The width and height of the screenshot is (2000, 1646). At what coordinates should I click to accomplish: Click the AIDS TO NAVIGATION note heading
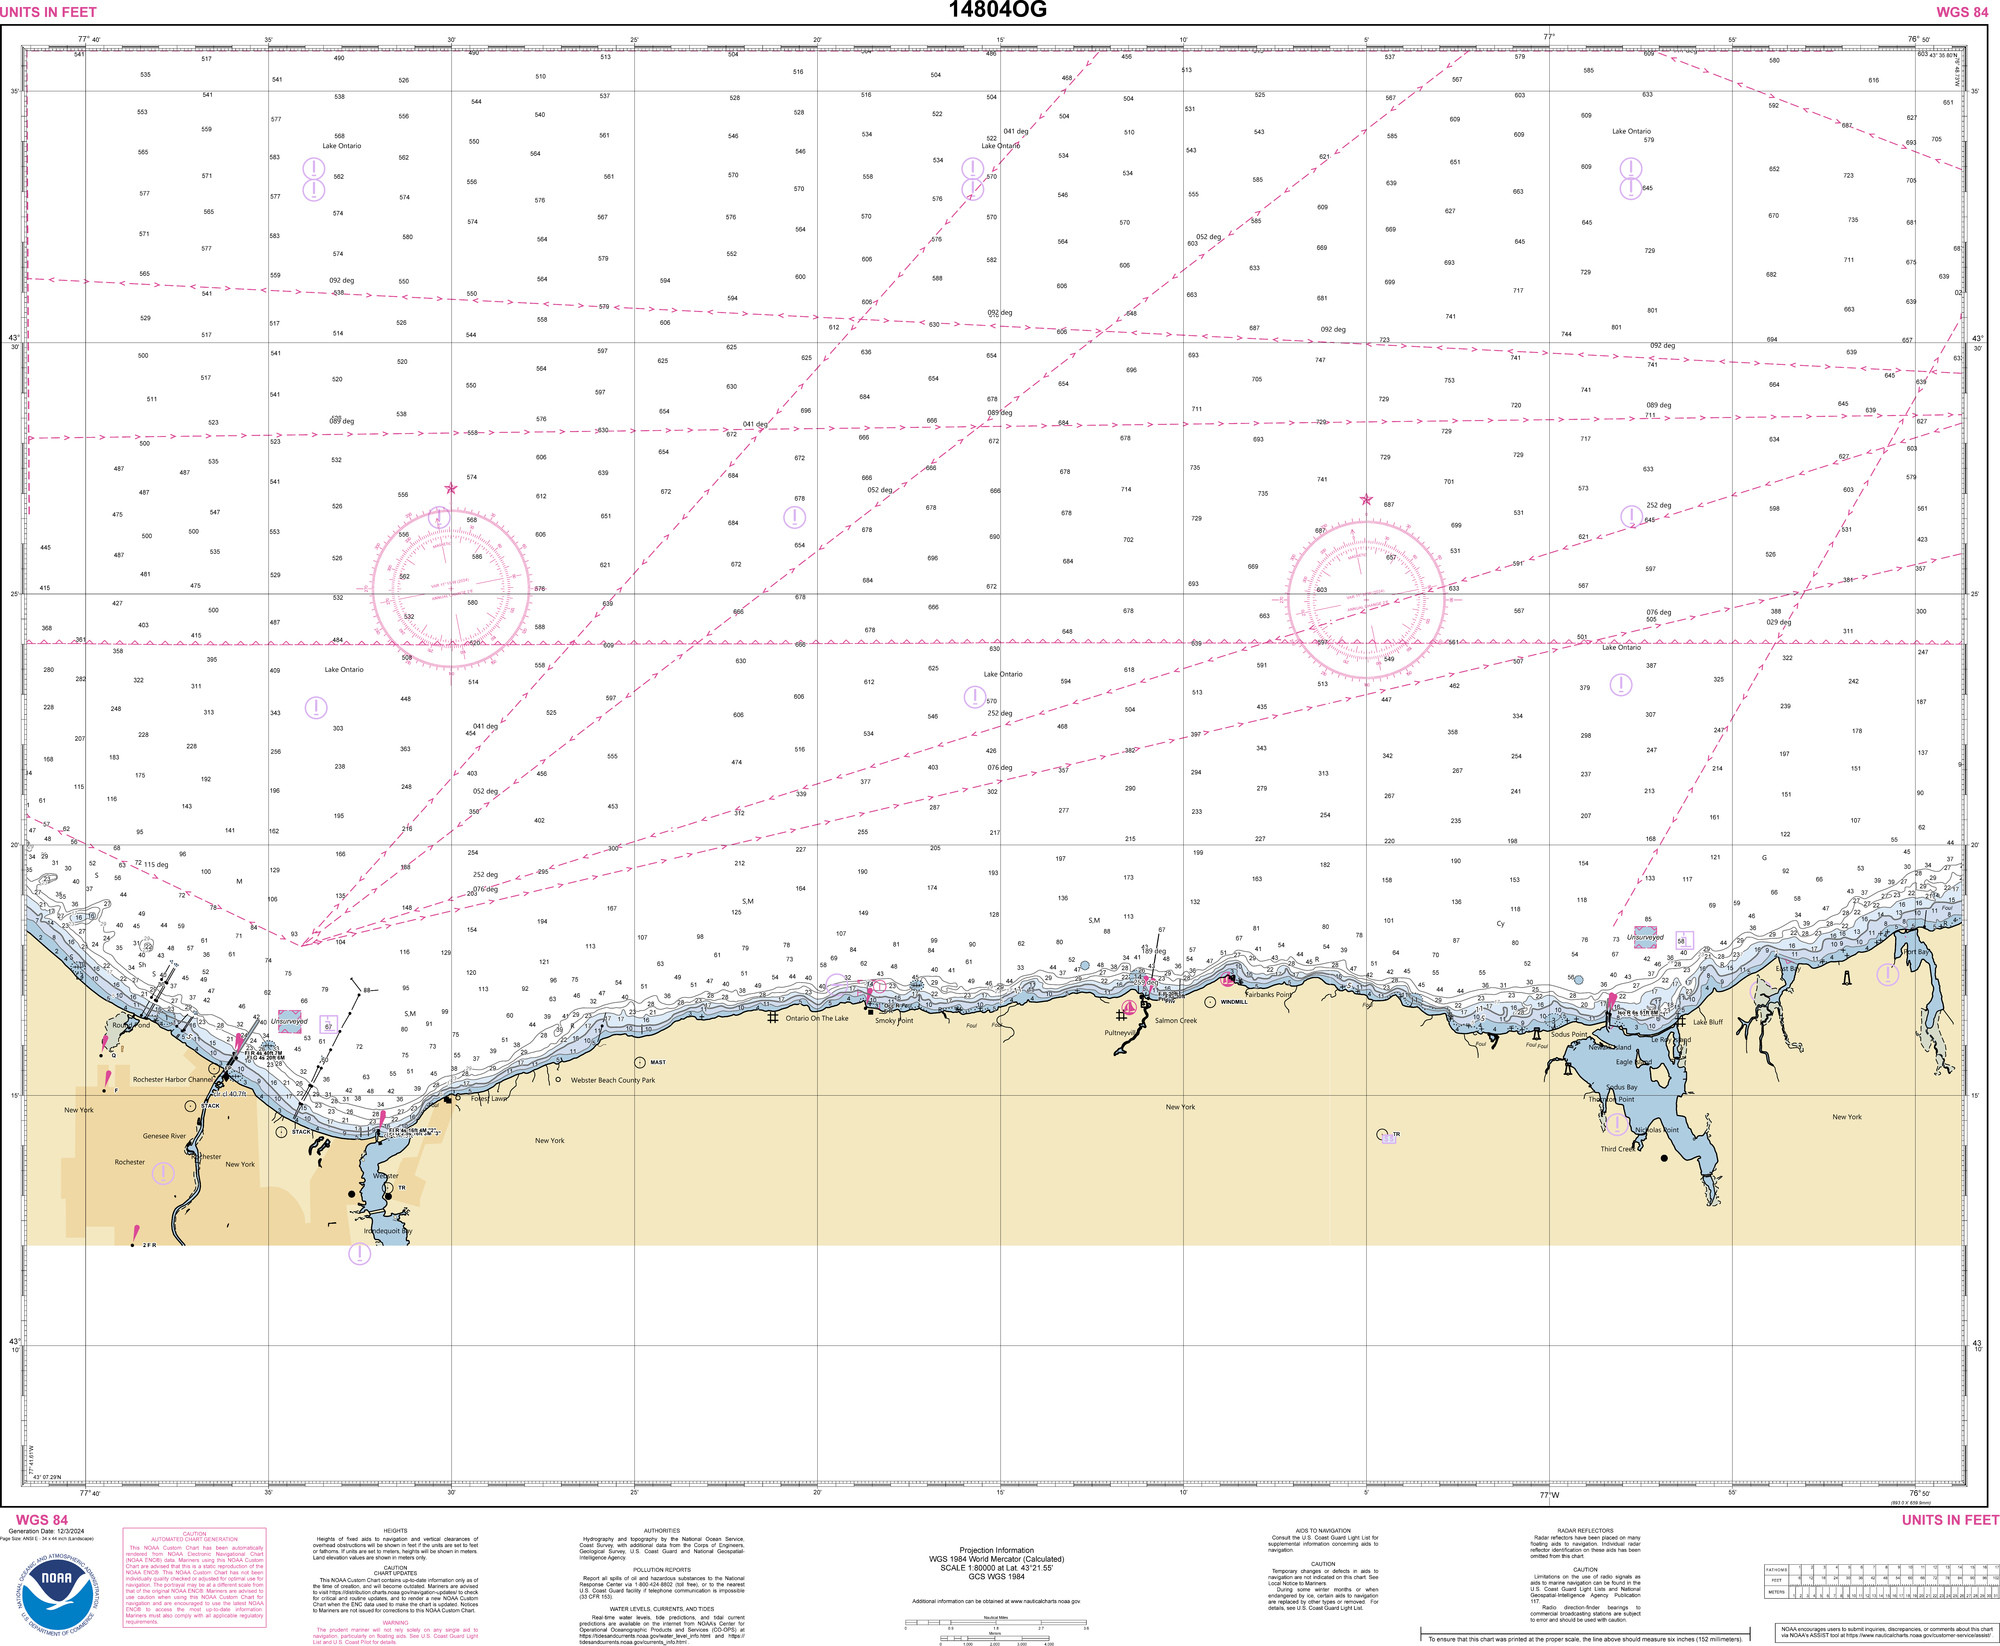[1323, 1531]
